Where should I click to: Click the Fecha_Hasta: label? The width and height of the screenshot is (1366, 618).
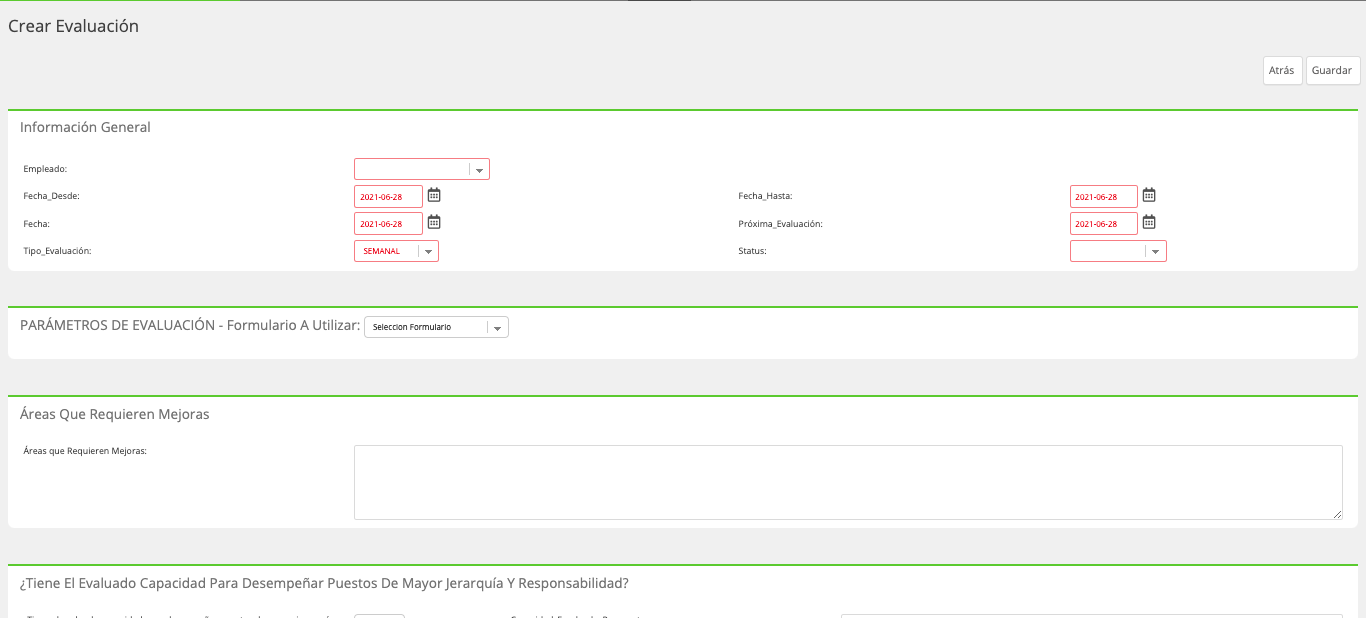click(765, 196)
